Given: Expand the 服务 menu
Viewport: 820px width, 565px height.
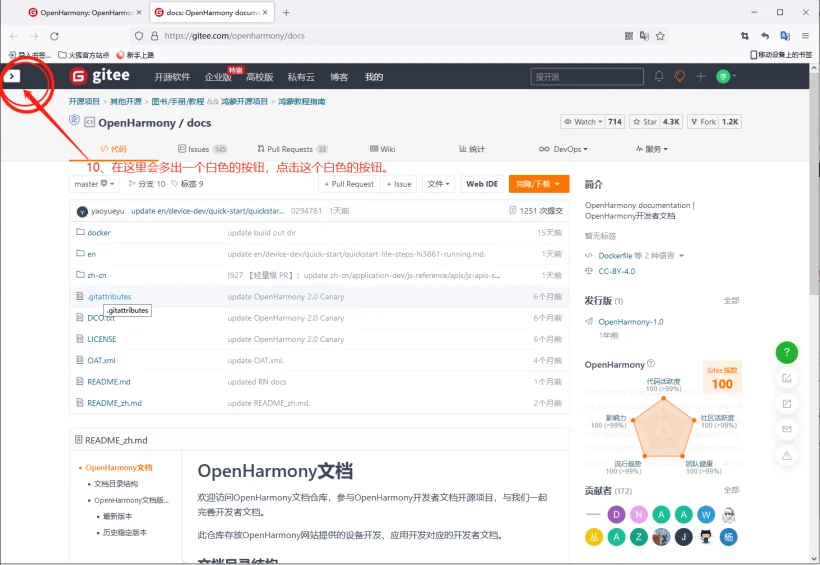Looking at the screenshot, I should [652, 149].
